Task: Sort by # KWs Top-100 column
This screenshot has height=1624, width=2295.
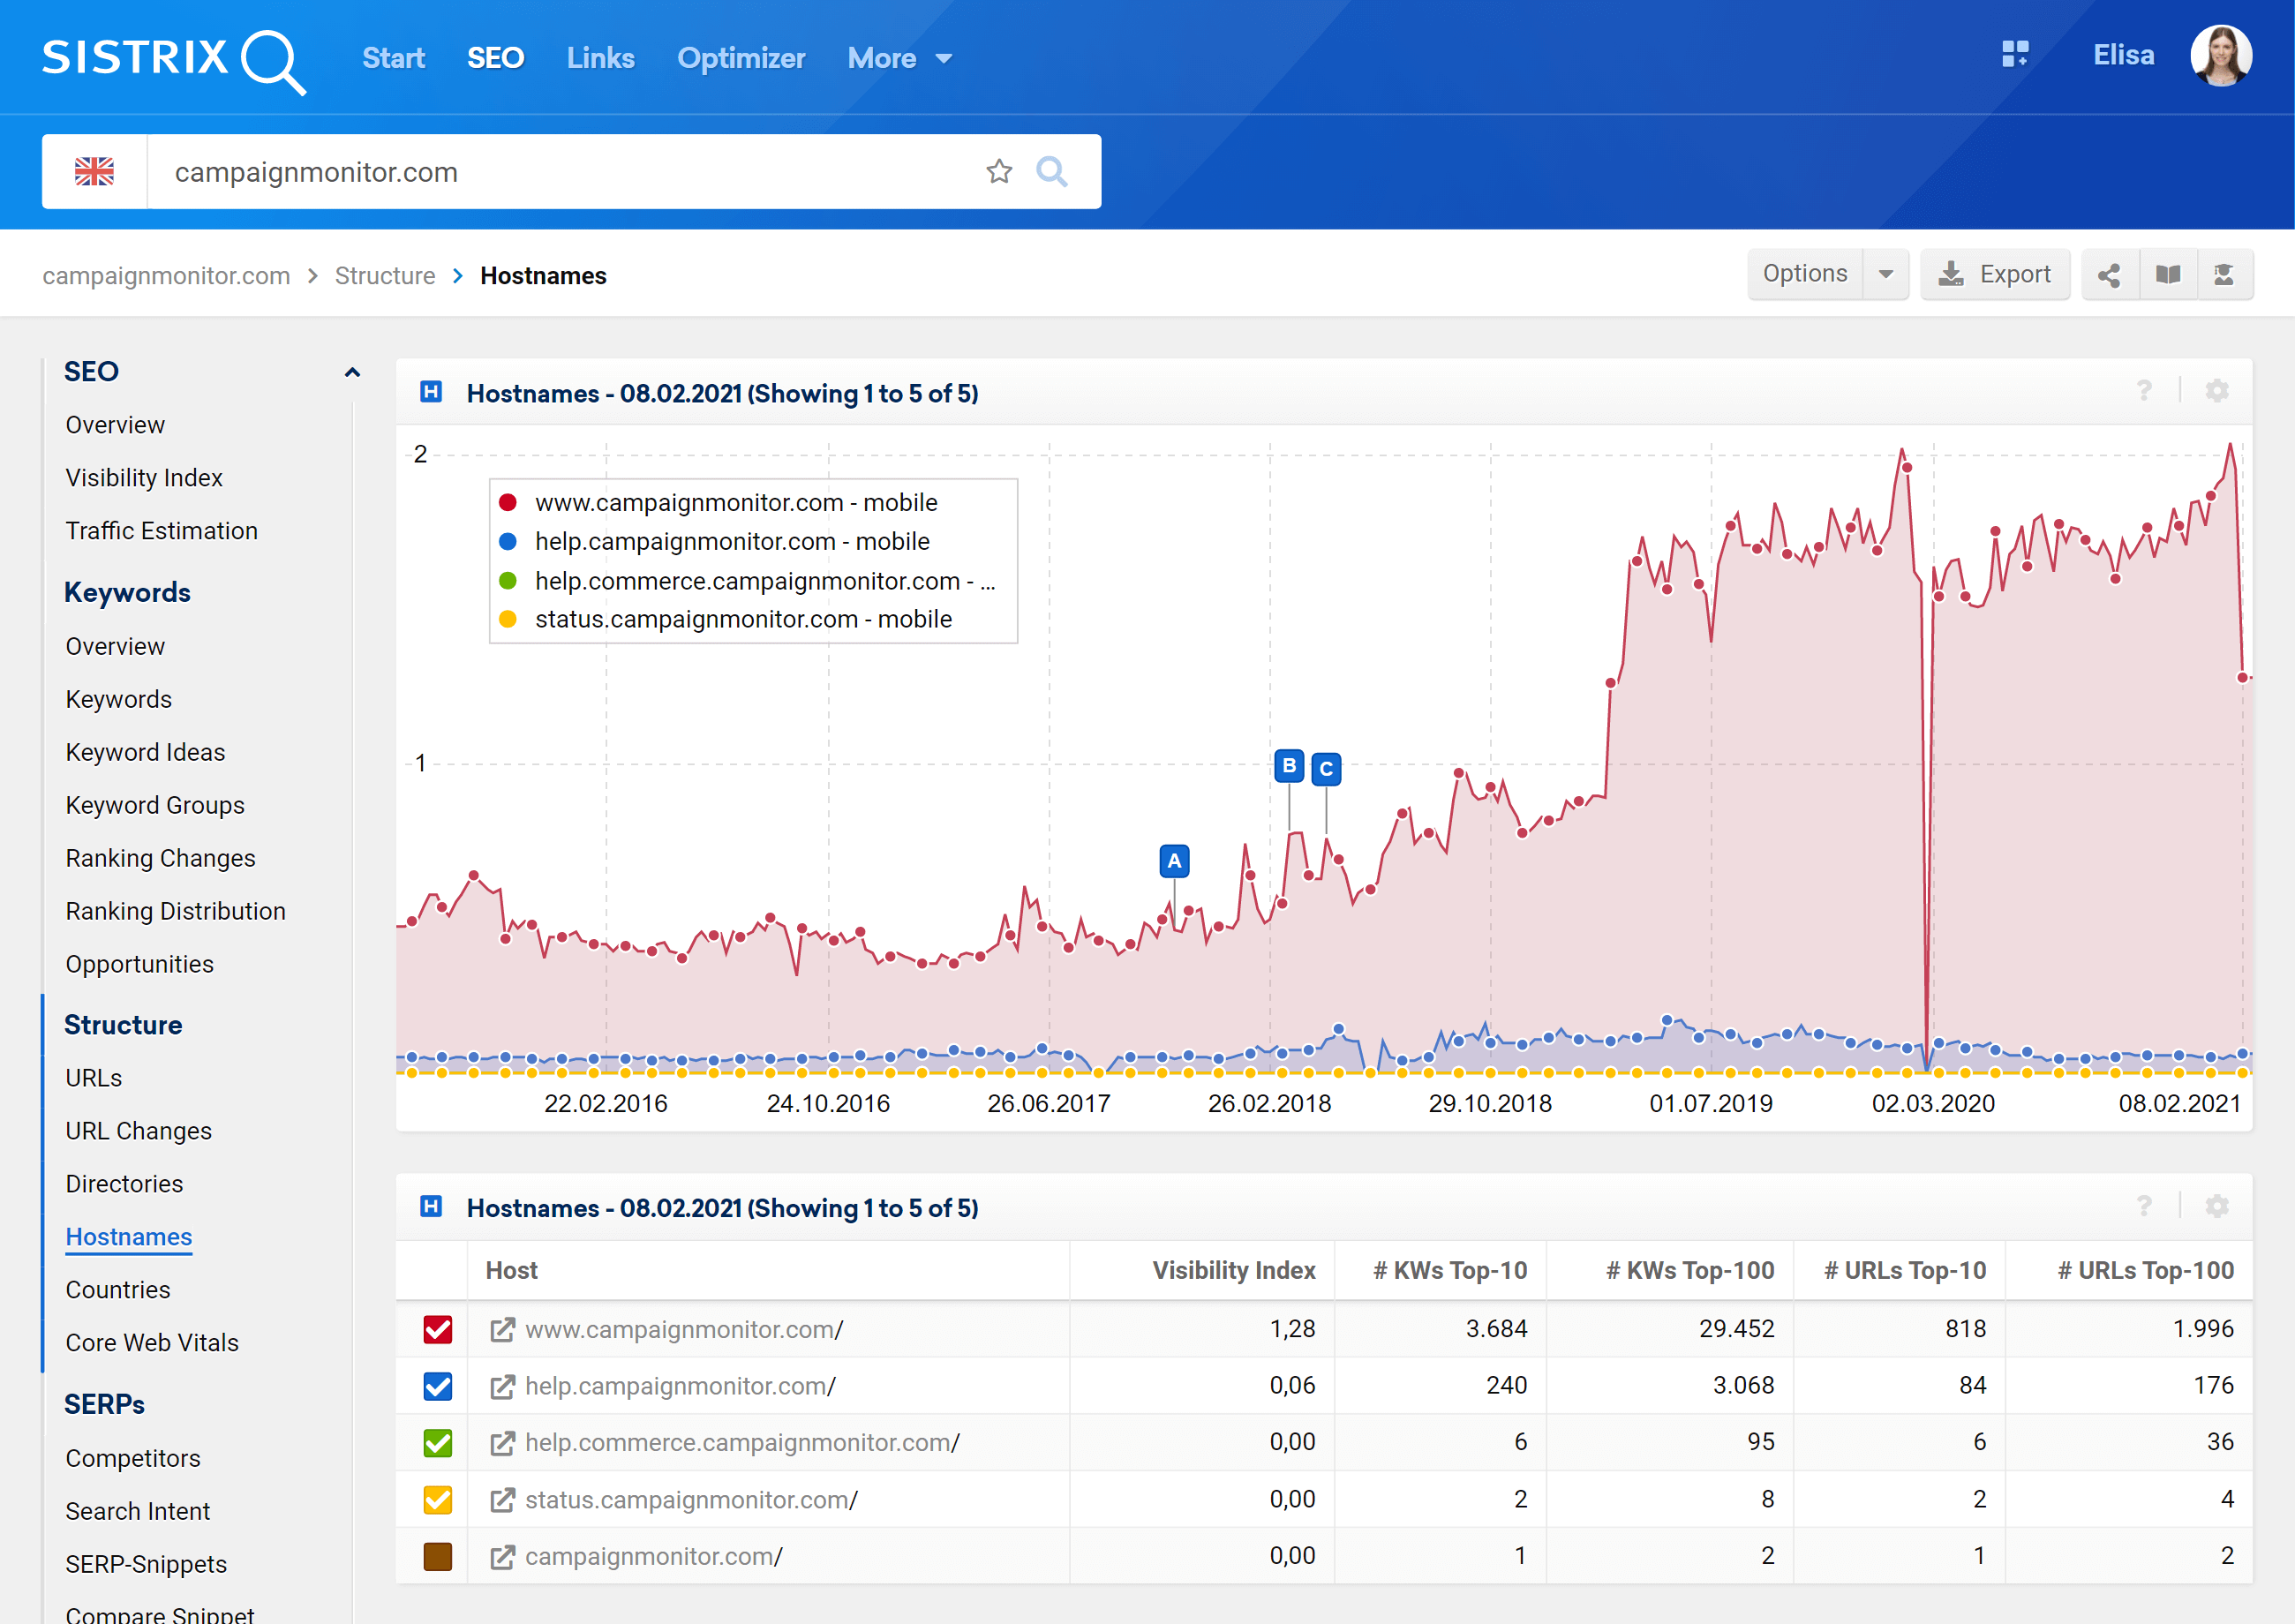Action: pyautogui.click(x=1690, y=1270)
